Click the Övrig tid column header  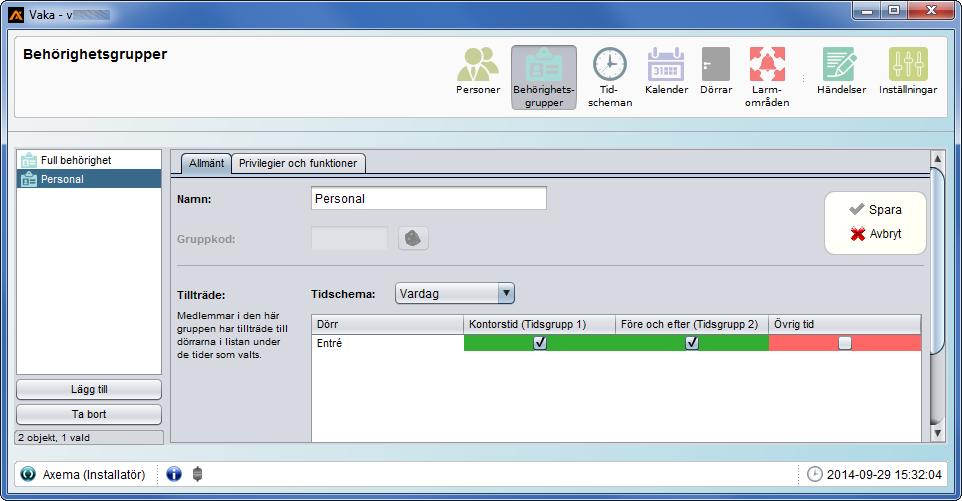coord(845,324)
